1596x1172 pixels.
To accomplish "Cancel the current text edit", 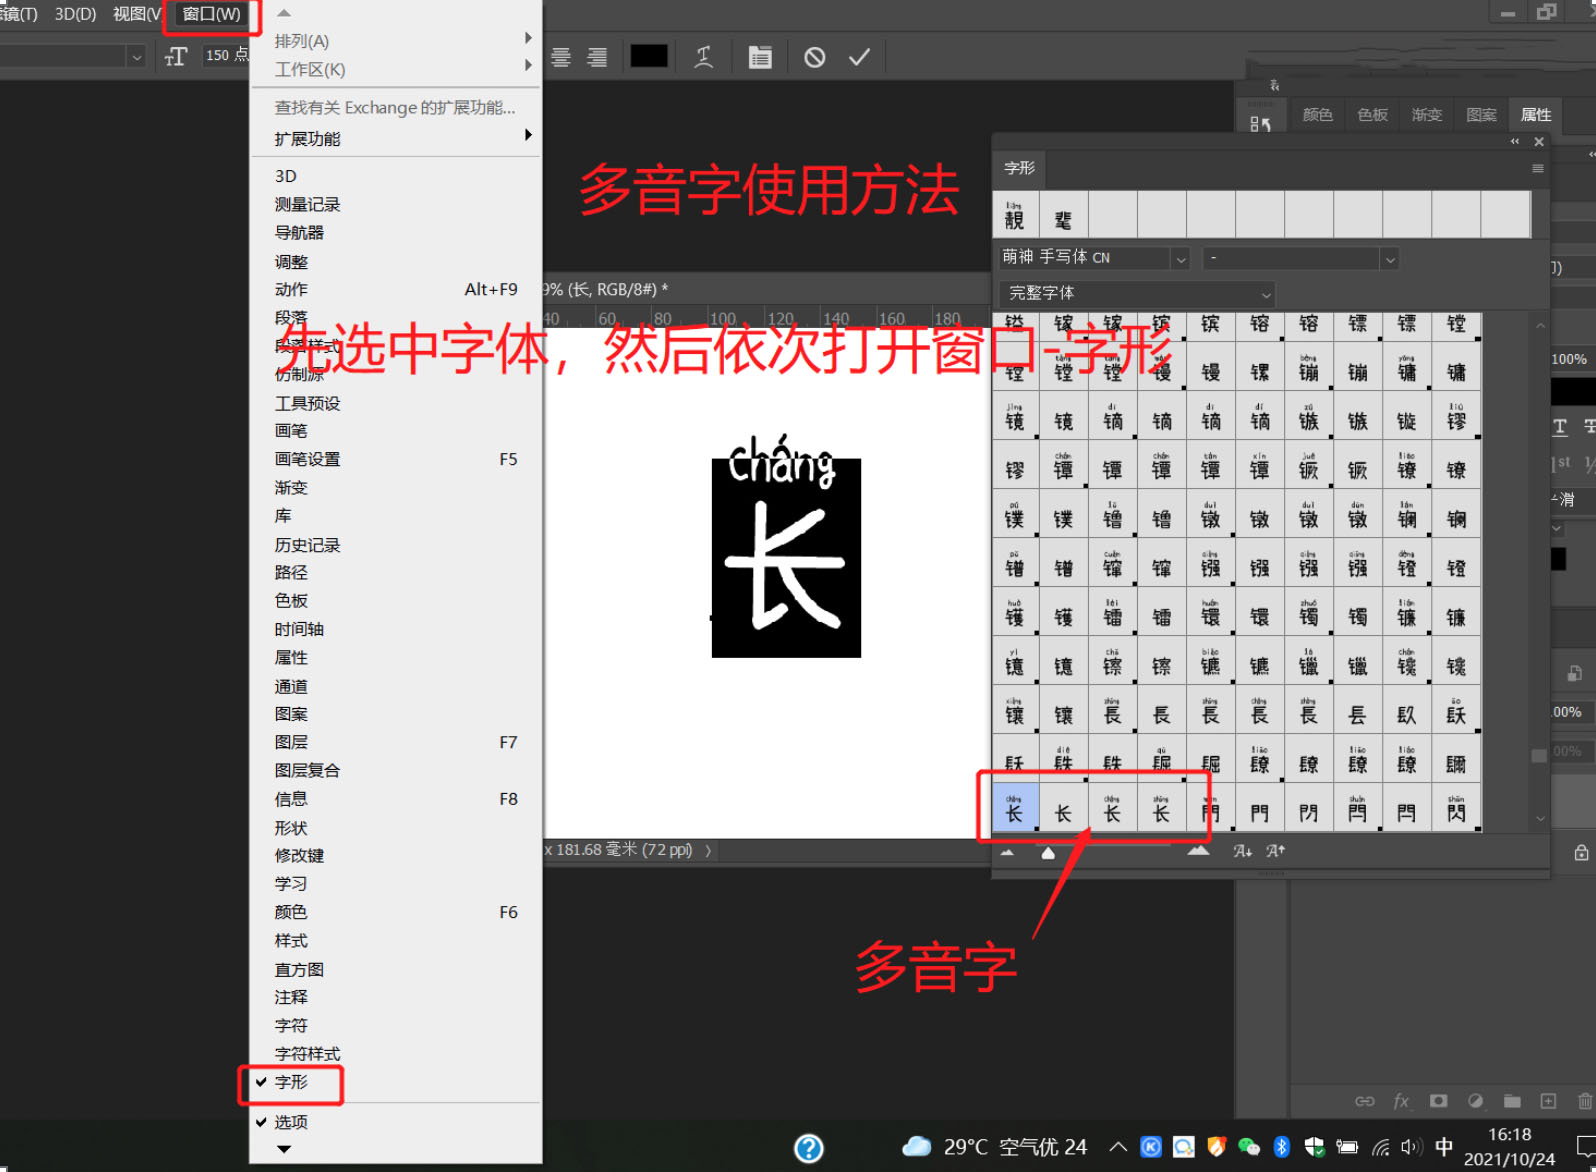I will [815, 57].
